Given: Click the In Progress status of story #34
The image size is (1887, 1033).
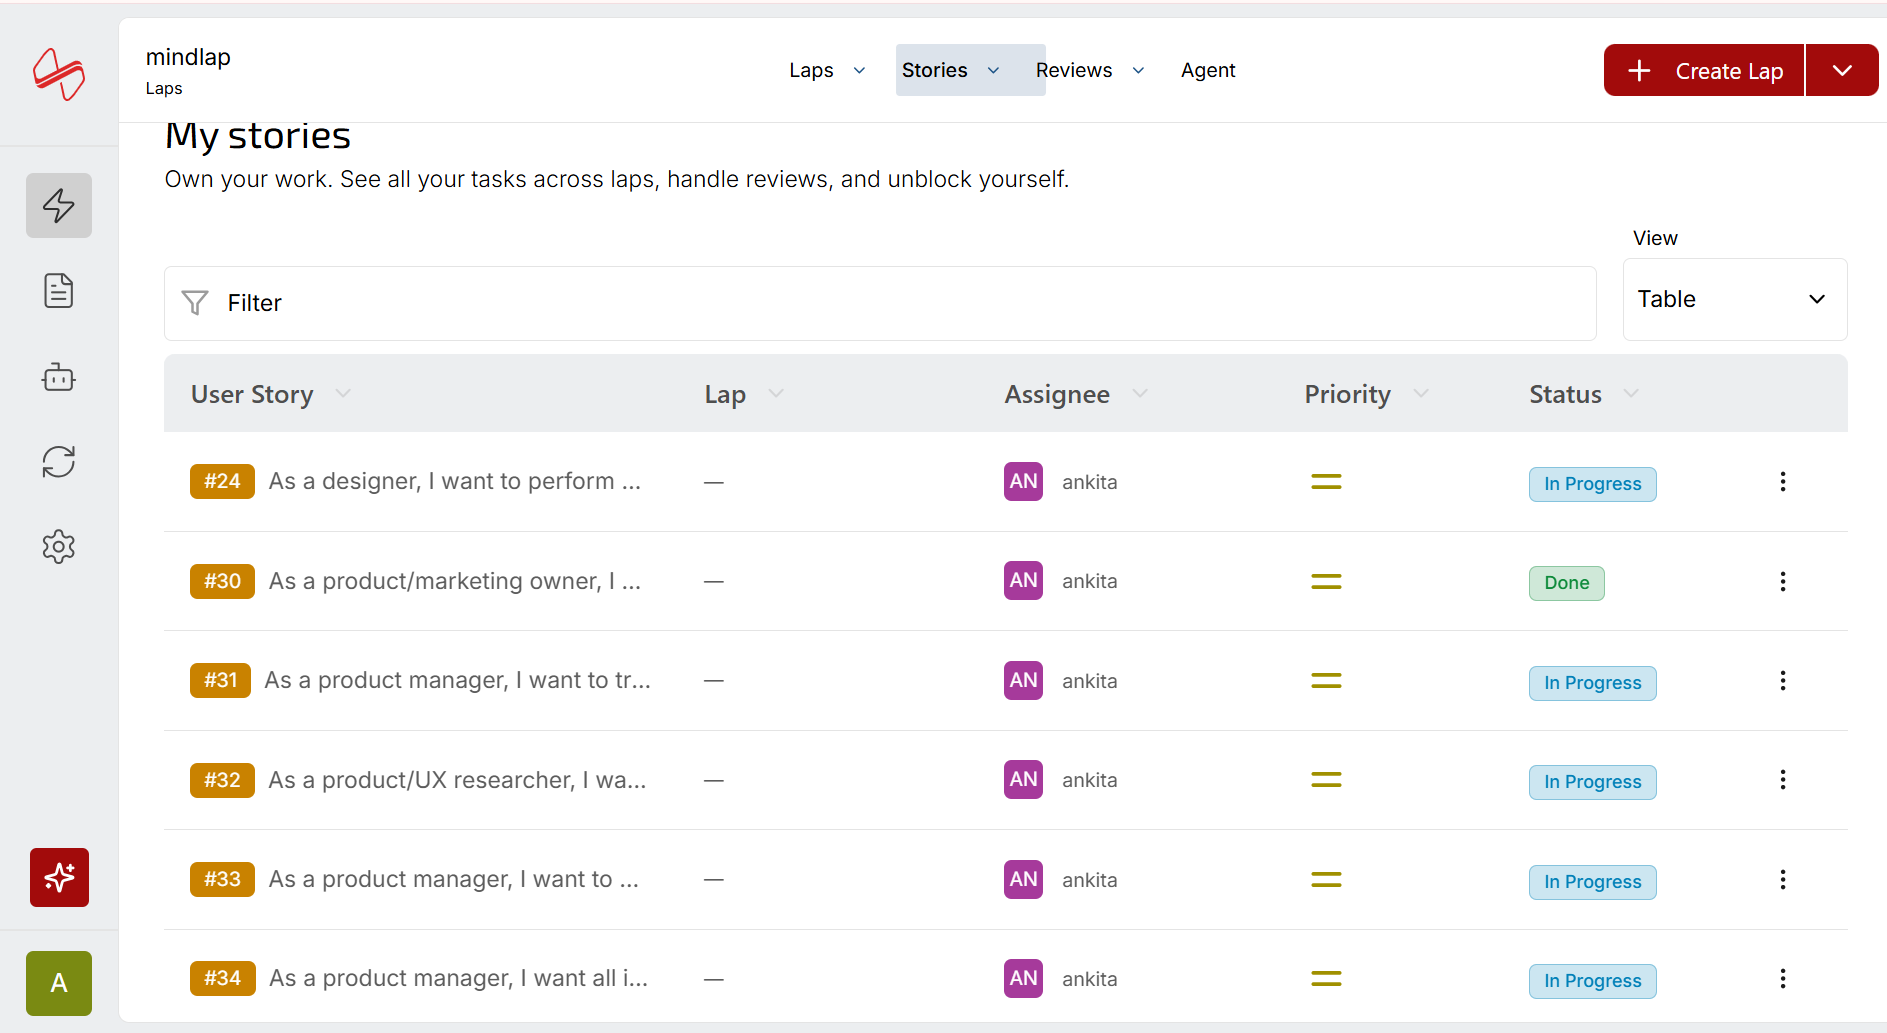Looking at the screenshot, I should [x=1592, y=981].
